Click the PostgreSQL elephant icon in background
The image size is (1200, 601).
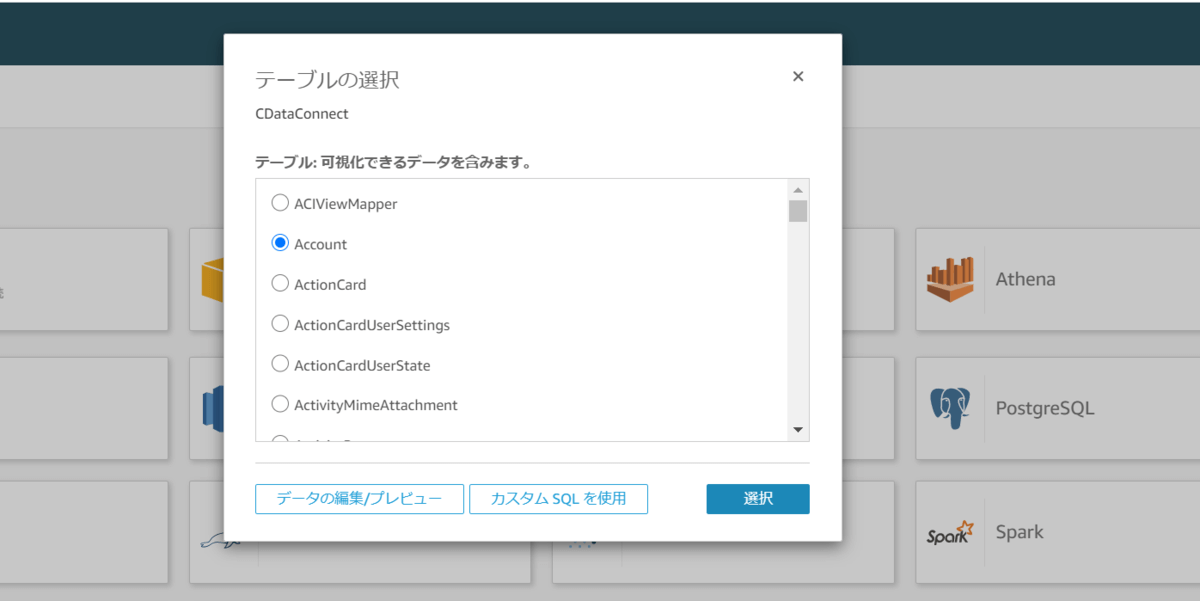click(x=950, y=408)
